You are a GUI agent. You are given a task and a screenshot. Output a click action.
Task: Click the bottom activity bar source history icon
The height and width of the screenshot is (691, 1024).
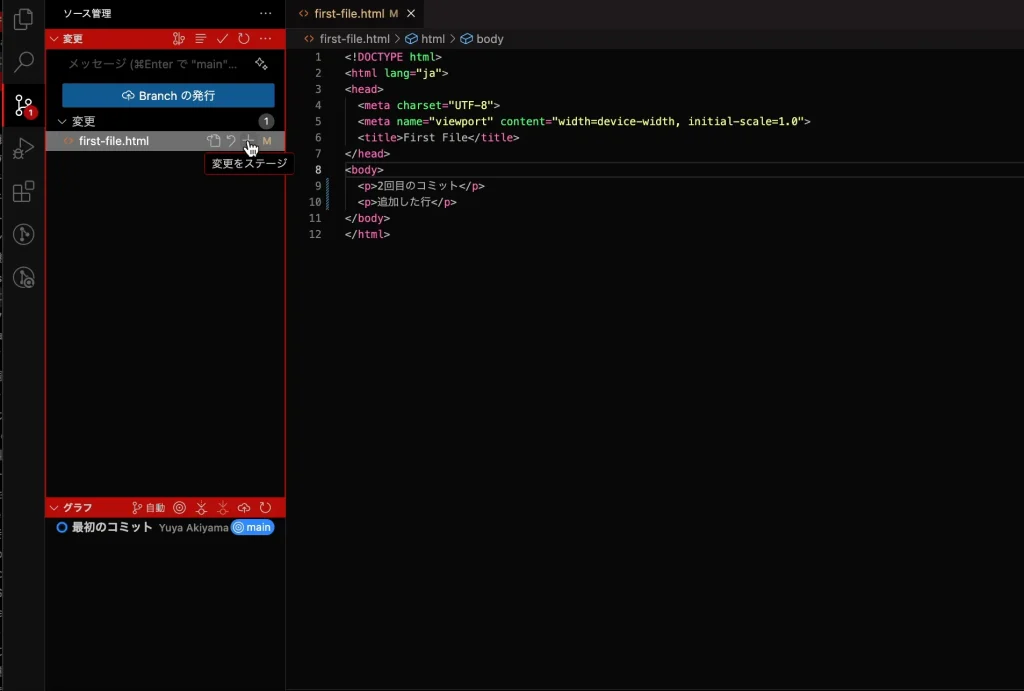pos(24,278)
